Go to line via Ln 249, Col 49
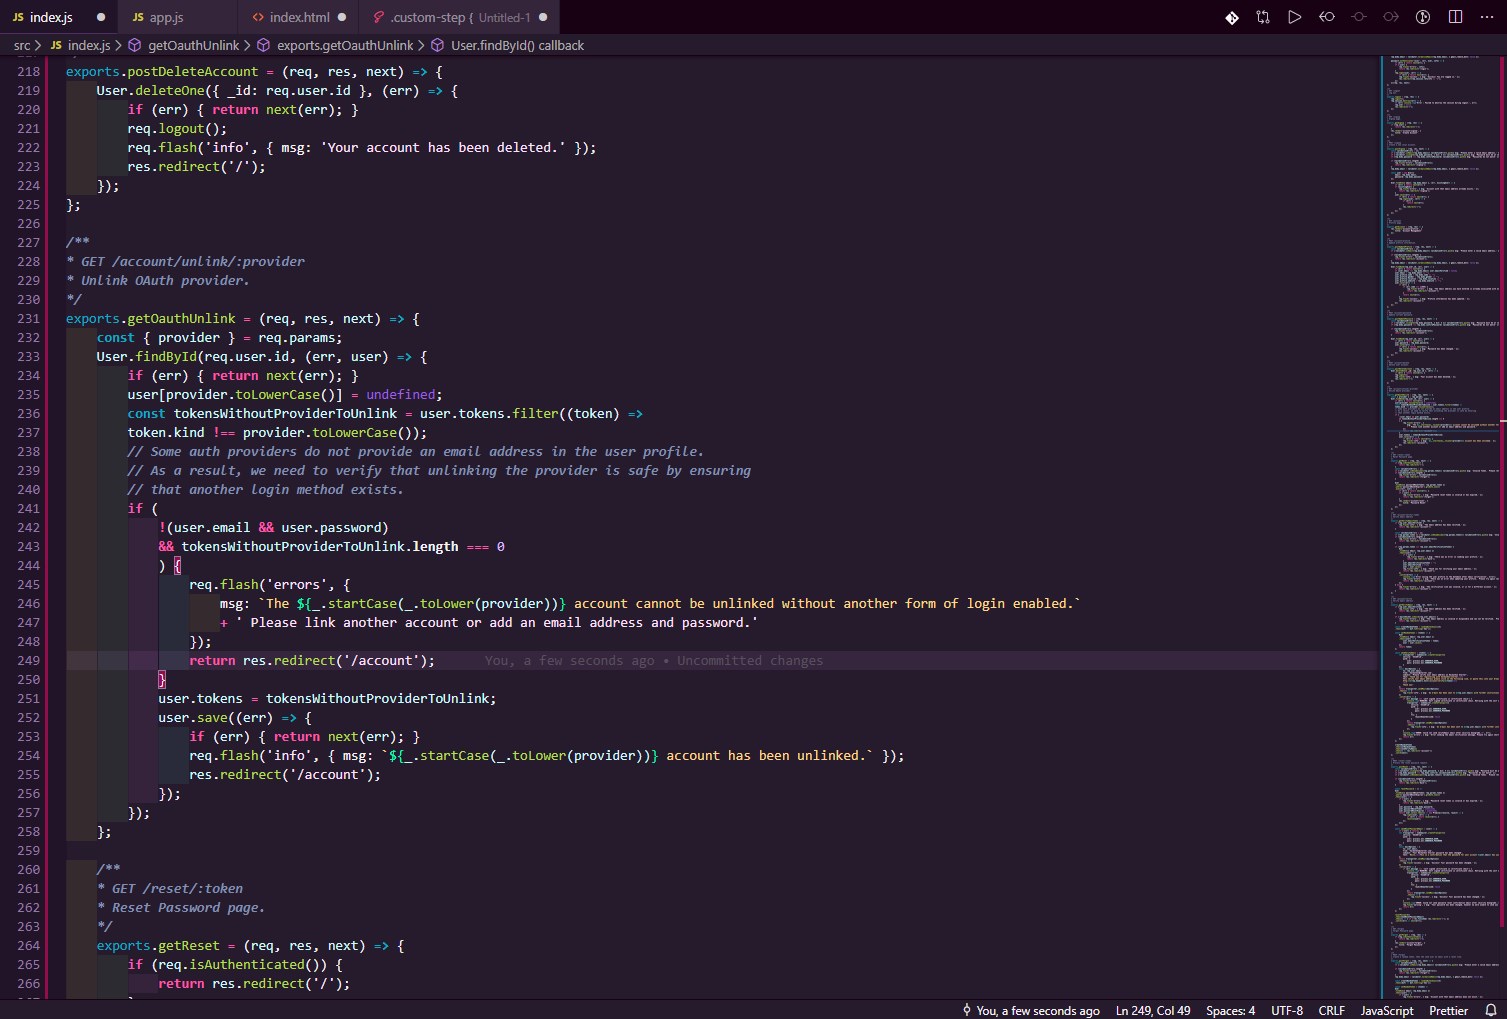Viewport: 1507px width, 1019px height. (x=1153, y=1010)
